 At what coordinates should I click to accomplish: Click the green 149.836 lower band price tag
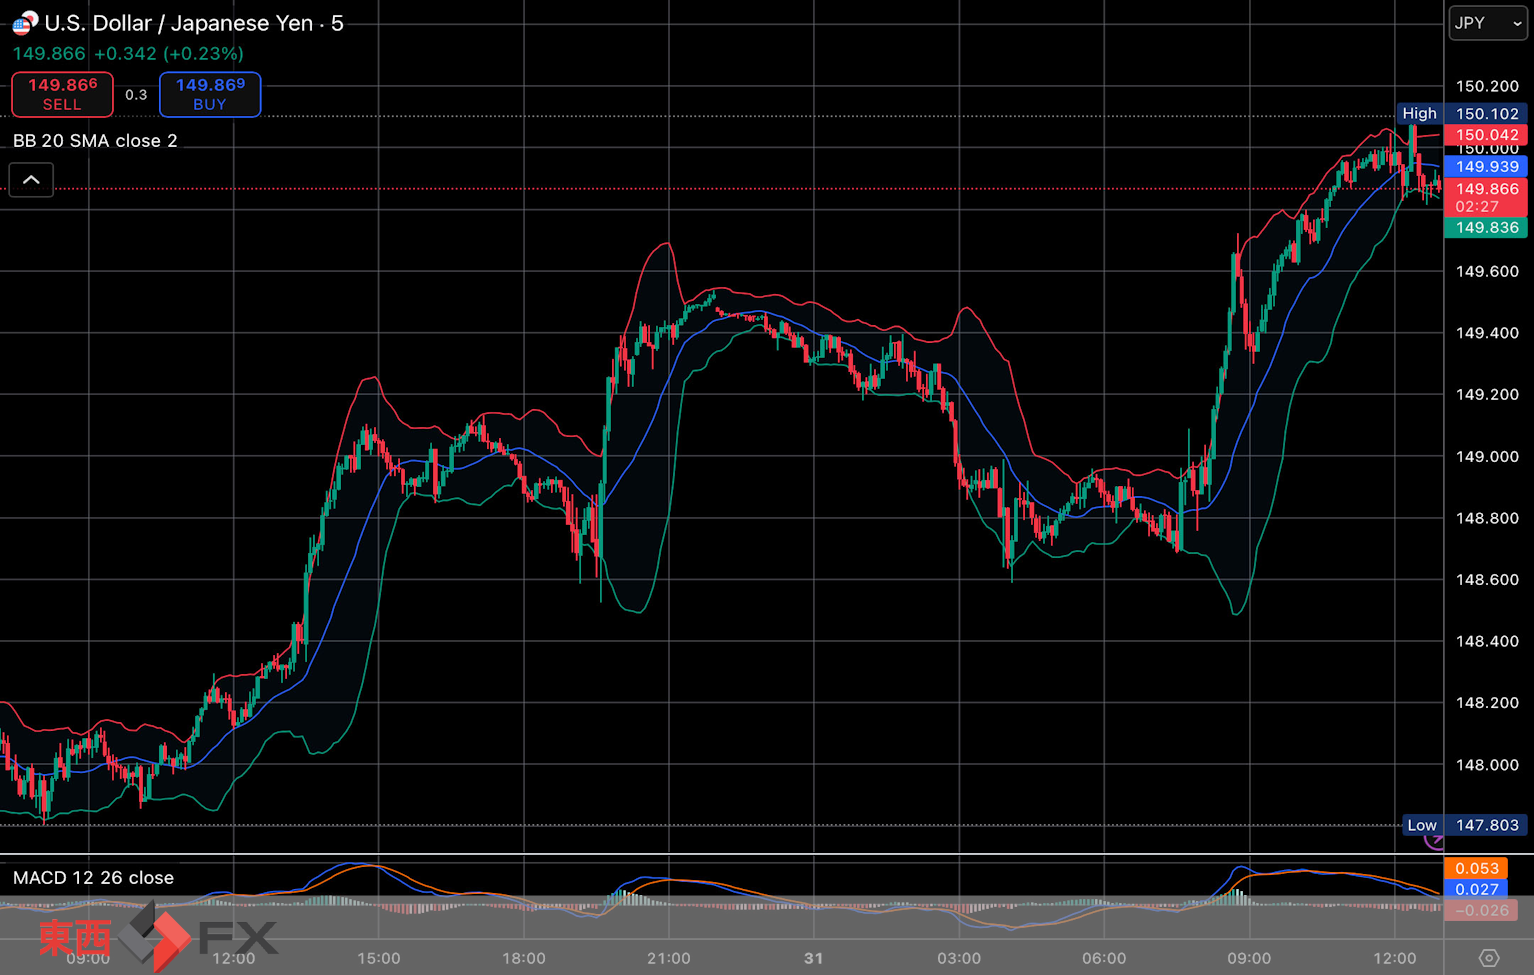coord(1486,228)
